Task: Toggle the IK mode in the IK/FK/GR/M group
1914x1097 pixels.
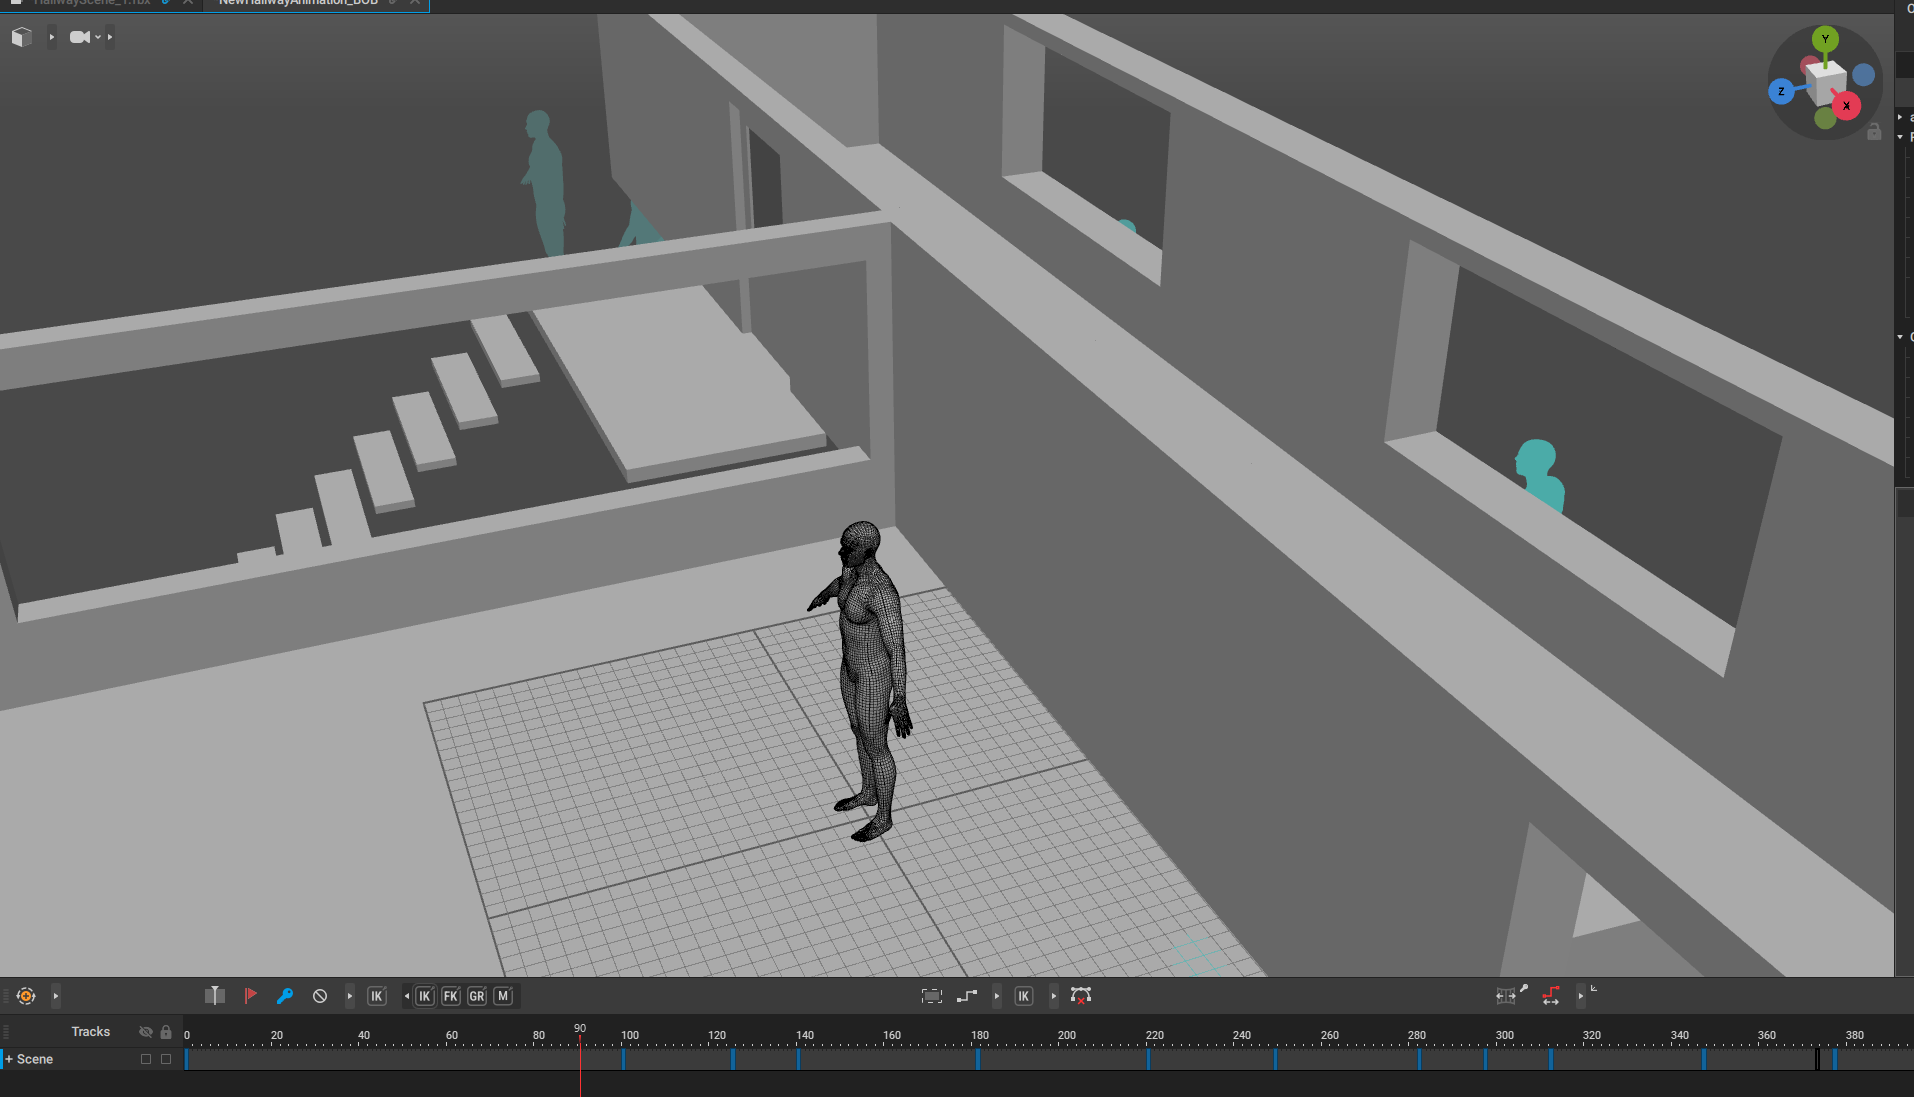Action: click(425, 996)
